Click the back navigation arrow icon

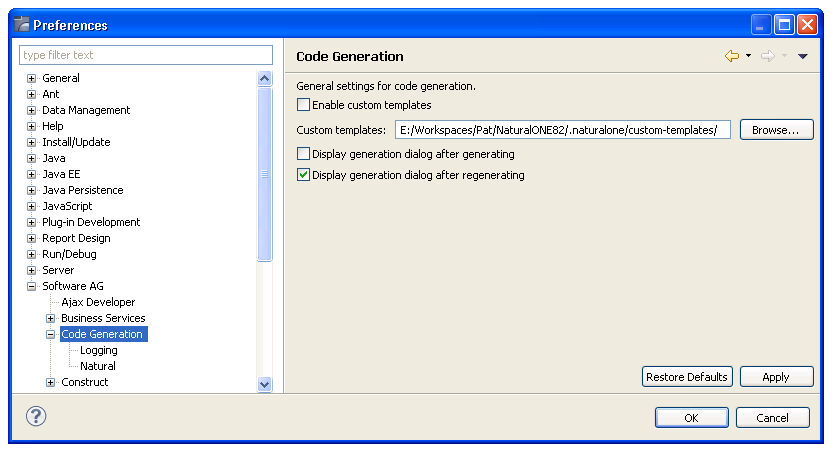pos(732,56)
